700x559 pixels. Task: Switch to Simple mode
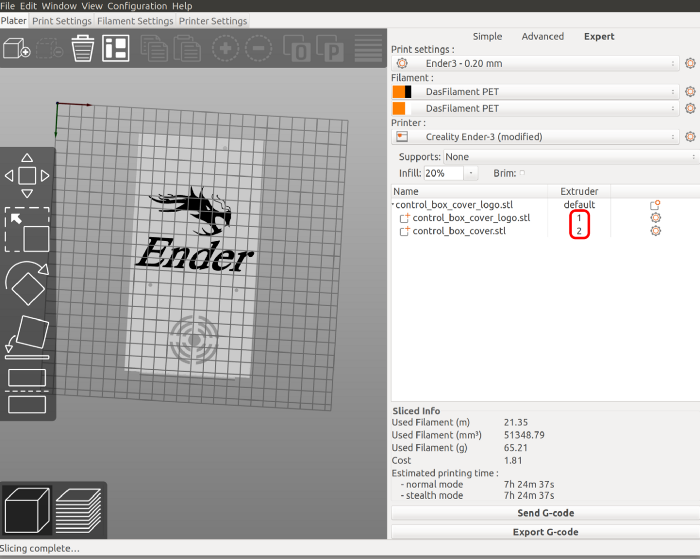pos(487,37)
